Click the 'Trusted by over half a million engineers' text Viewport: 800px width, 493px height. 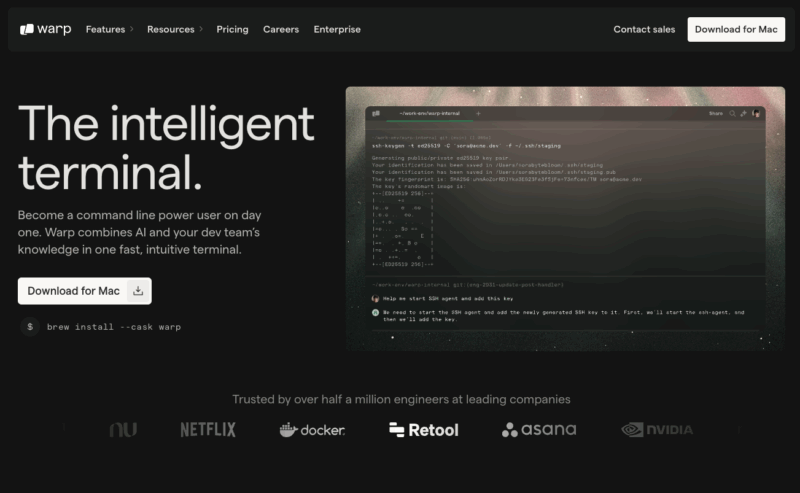(x=401, y=399)
